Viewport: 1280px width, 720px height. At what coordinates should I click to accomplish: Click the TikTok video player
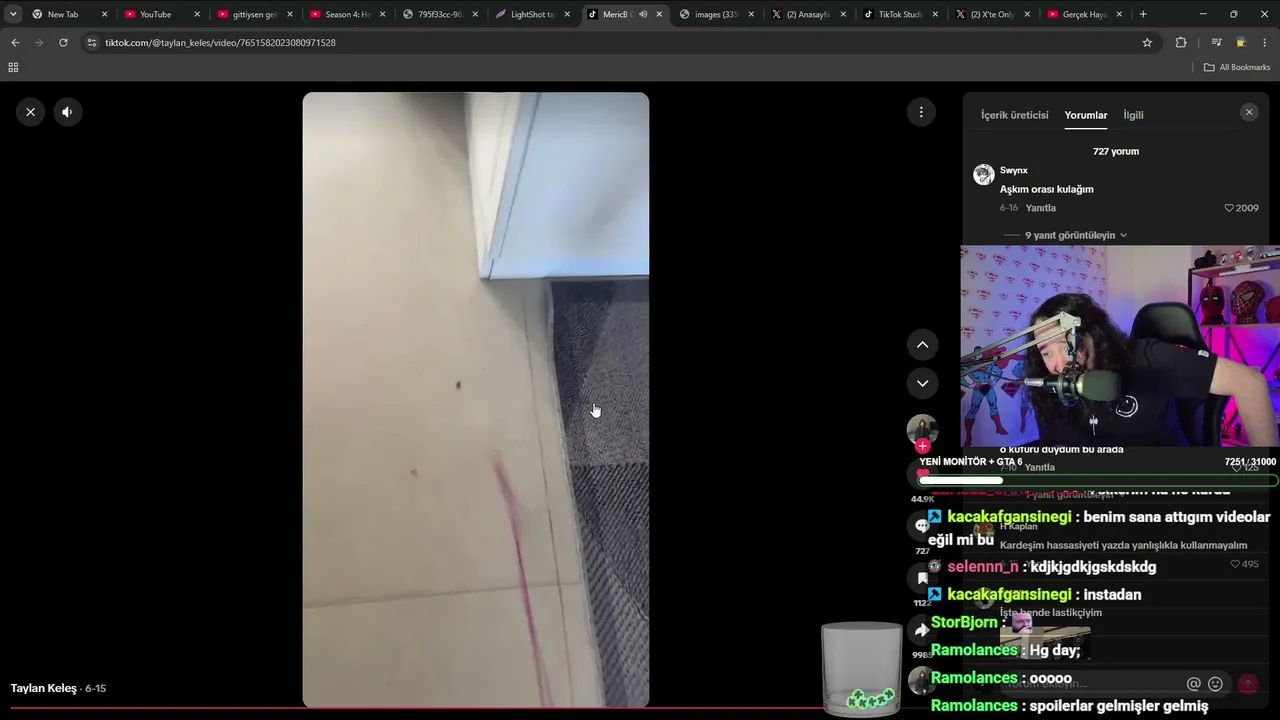coord(476,400)
